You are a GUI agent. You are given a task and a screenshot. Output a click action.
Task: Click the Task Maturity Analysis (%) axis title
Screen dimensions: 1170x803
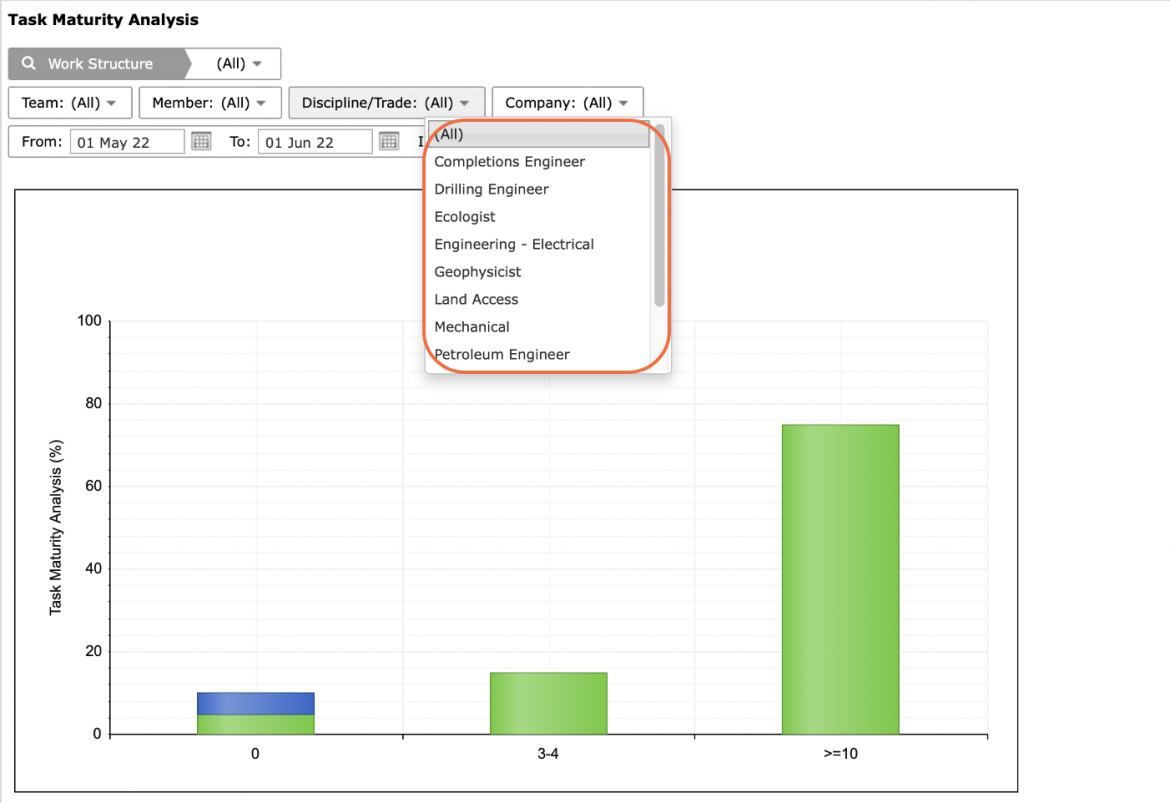56,528
